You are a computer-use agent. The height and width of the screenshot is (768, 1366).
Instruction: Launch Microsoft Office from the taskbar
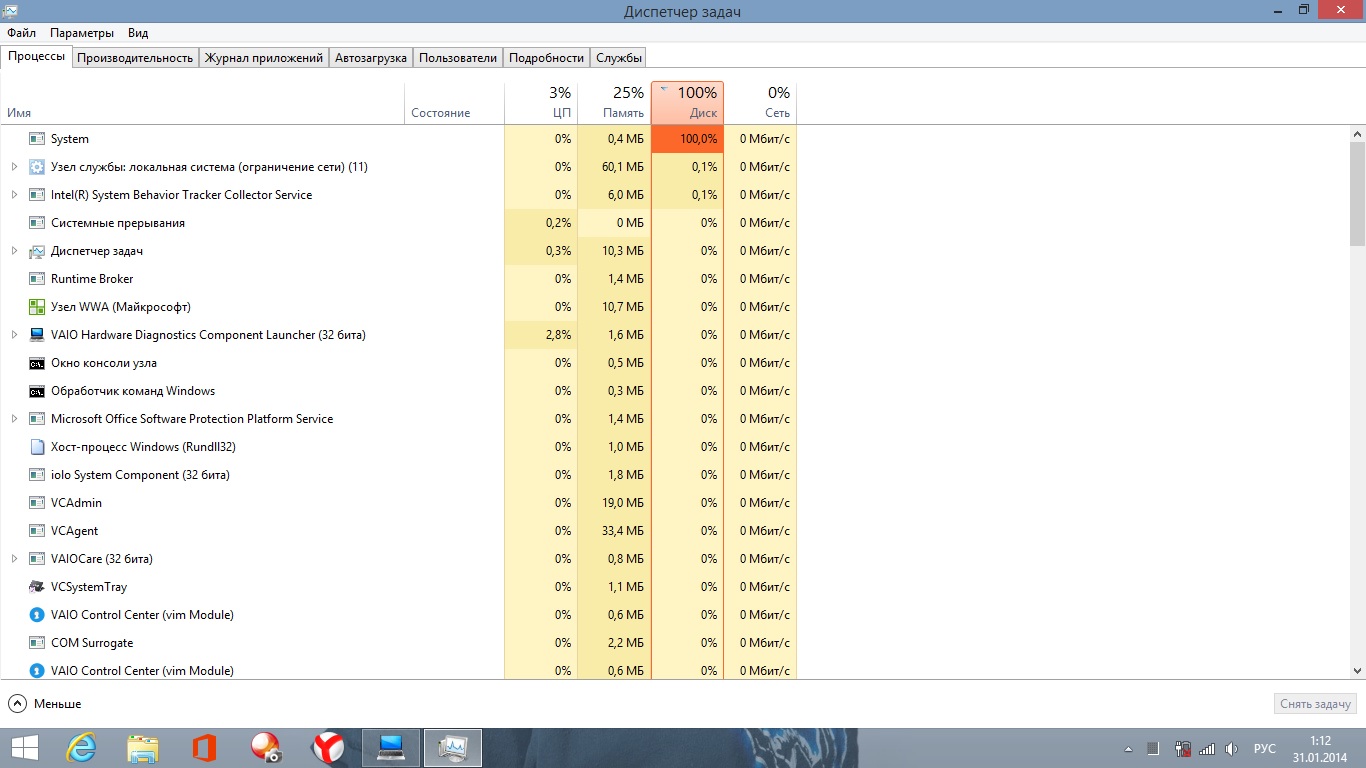click(x=204, y=748)
